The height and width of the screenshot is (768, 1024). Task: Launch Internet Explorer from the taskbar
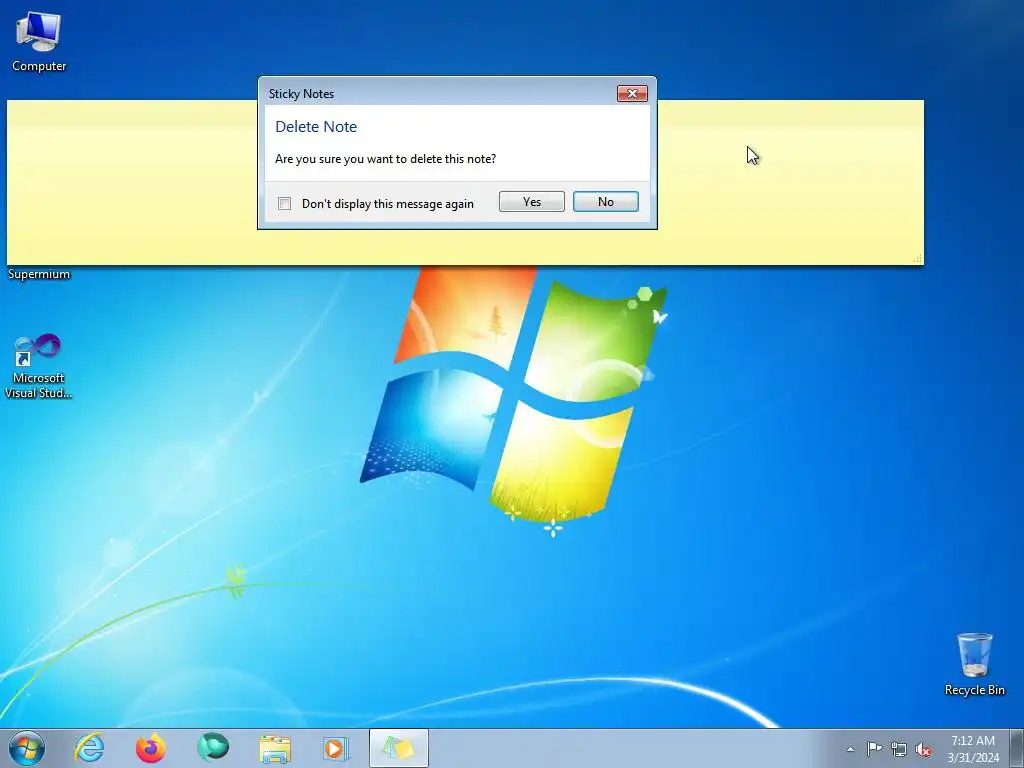(x=89, y=748)
